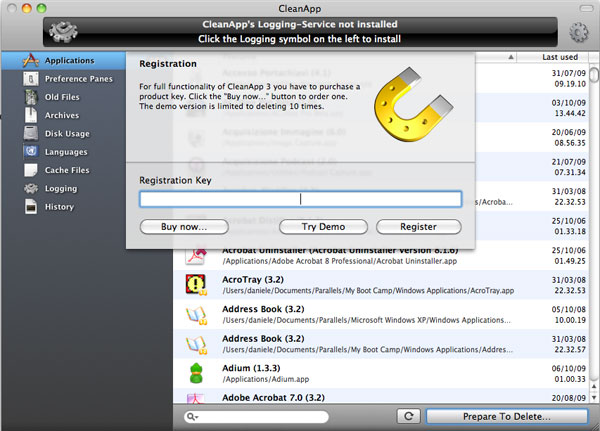Screen dimensions: 600x431
Task: Switch to Old Files section
Action: (62, 97)
